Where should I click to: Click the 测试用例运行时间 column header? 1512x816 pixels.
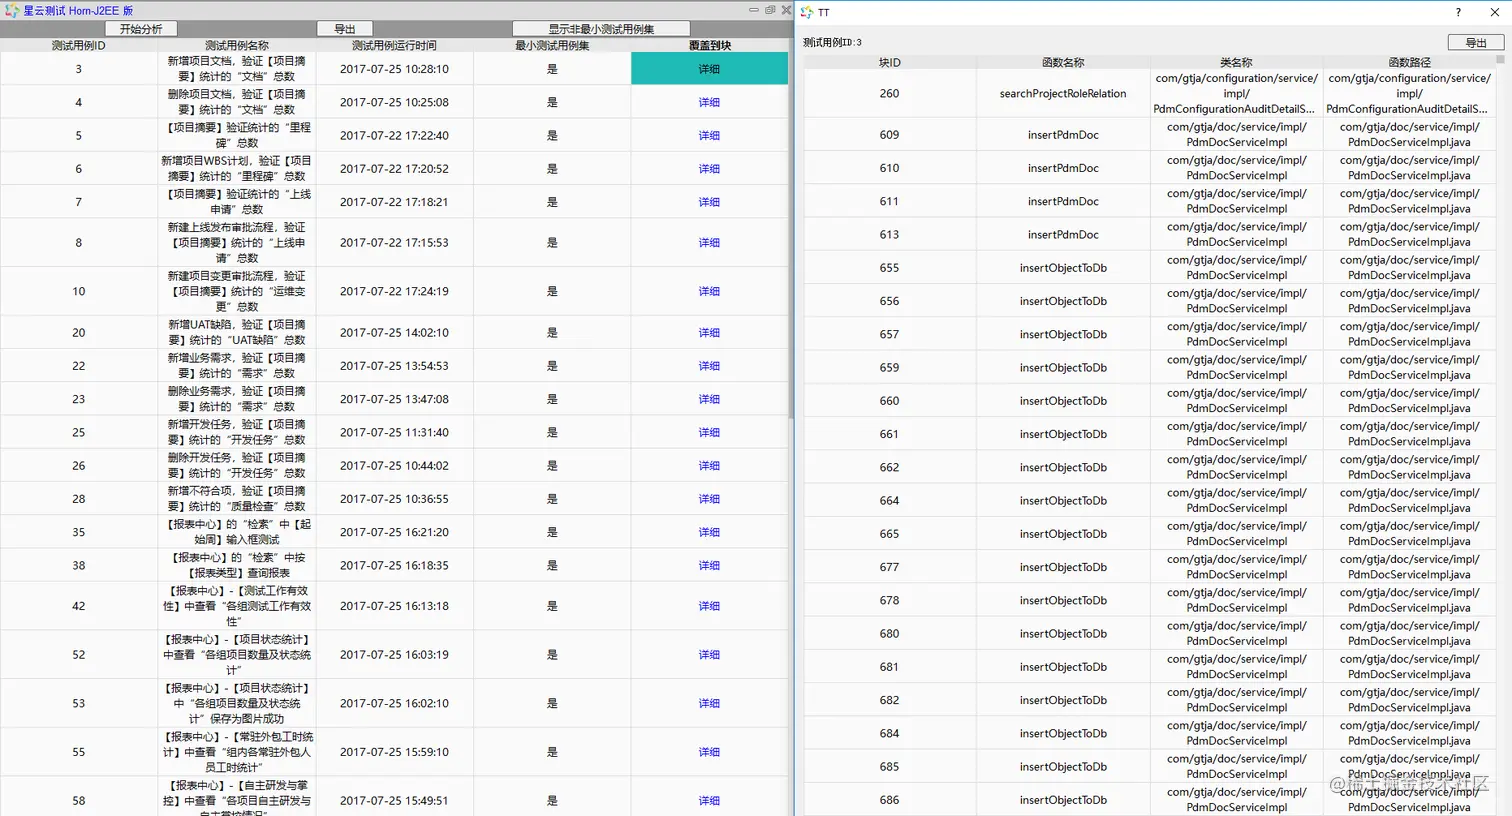(394, 45)
